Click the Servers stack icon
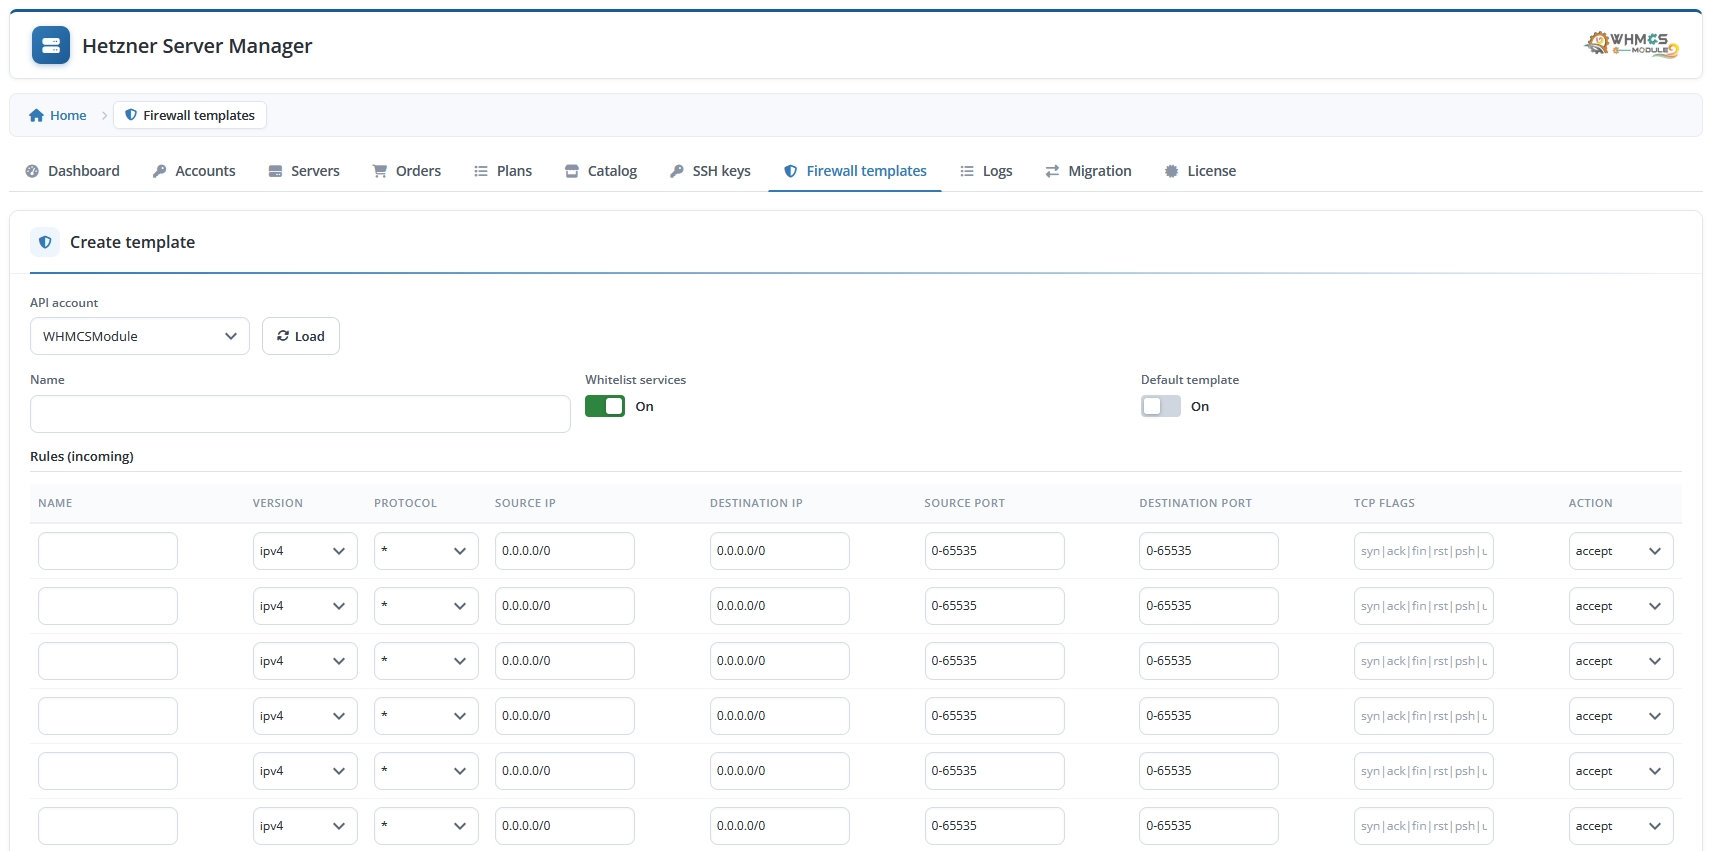The image size is (1711, 851). (x=275, y=171)
